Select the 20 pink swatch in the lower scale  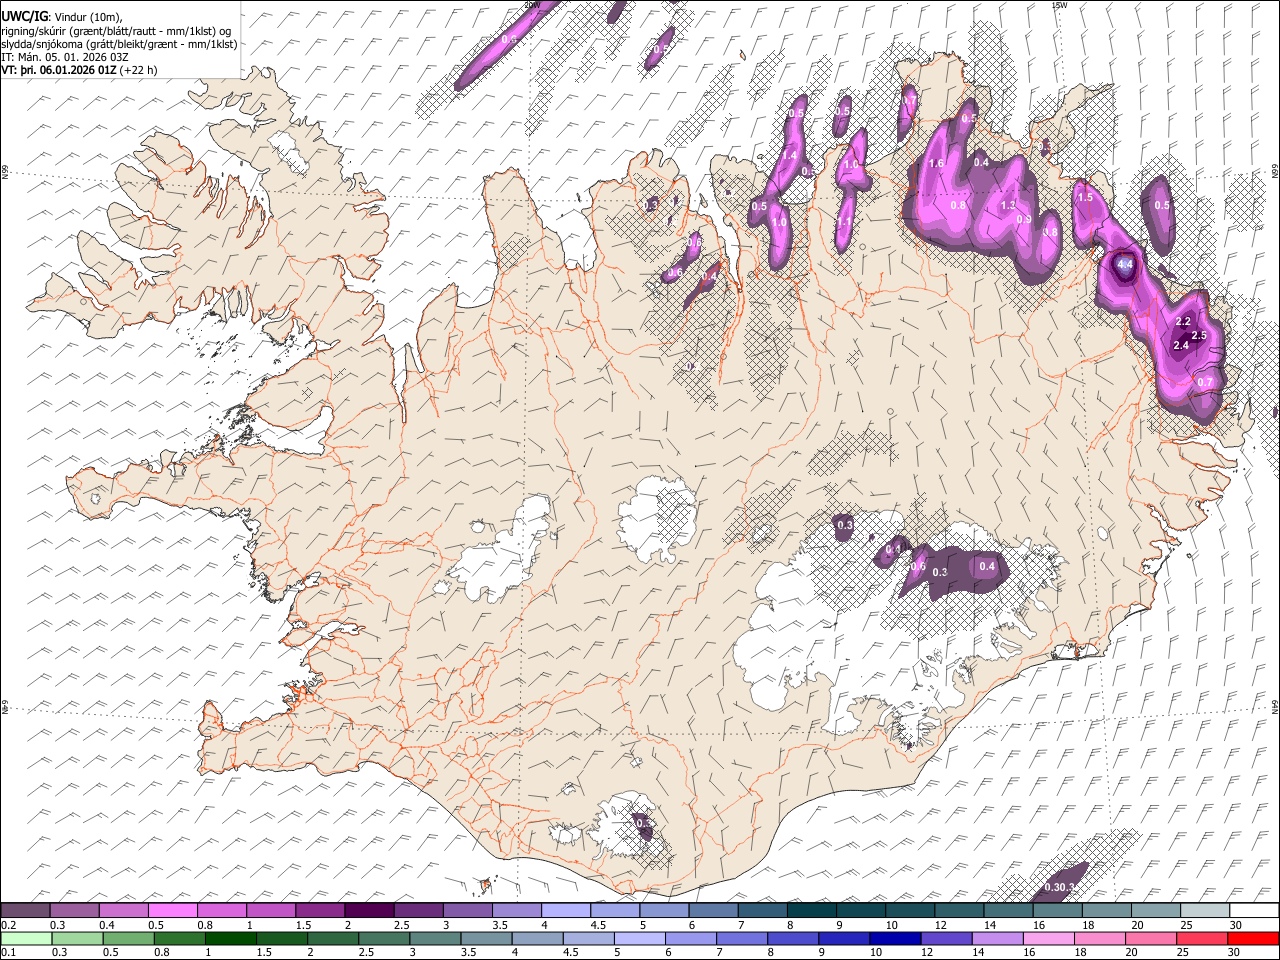pos(1151,938)
